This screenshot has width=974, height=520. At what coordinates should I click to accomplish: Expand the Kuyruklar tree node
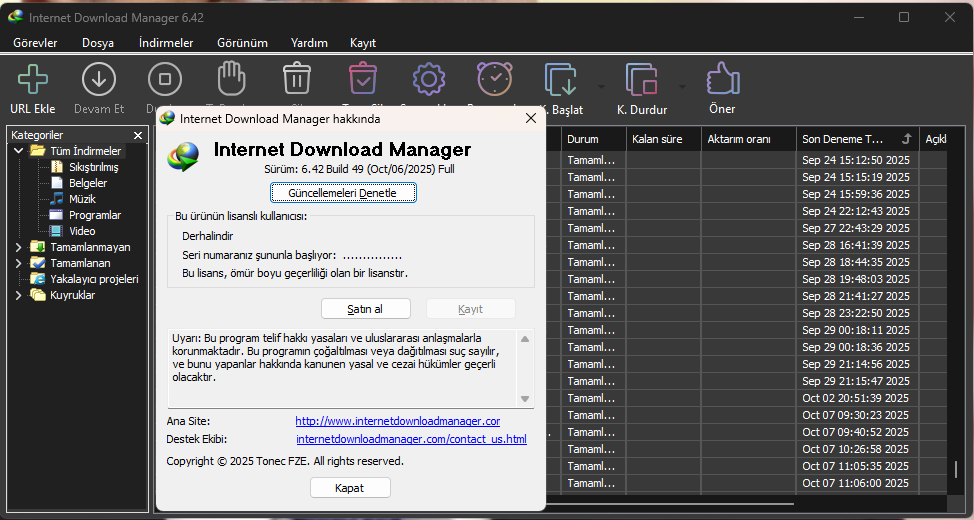pyautogui.click(x=18, y=295)
